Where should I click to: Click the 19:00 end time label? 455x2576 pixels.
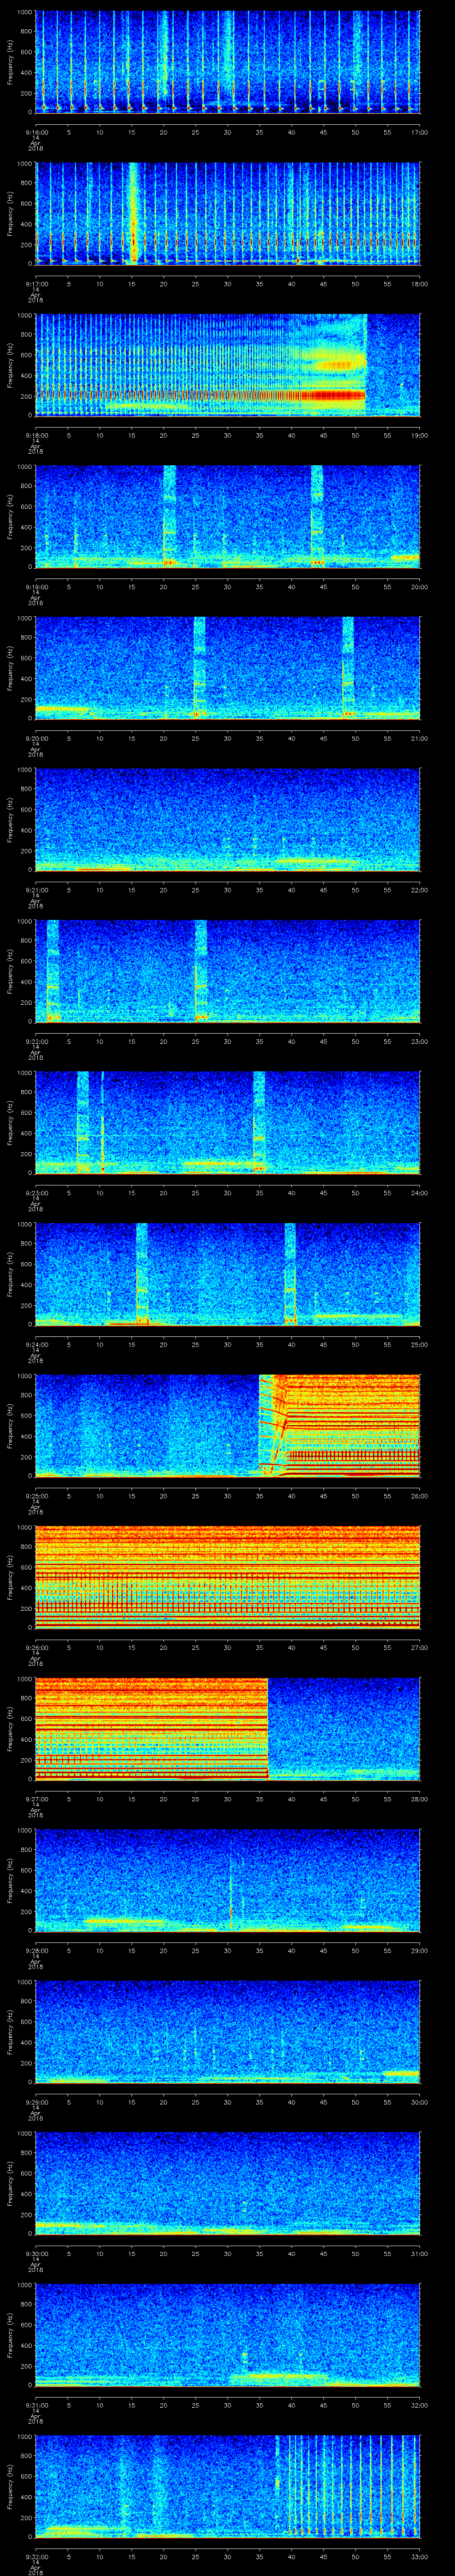click(419, 435)
